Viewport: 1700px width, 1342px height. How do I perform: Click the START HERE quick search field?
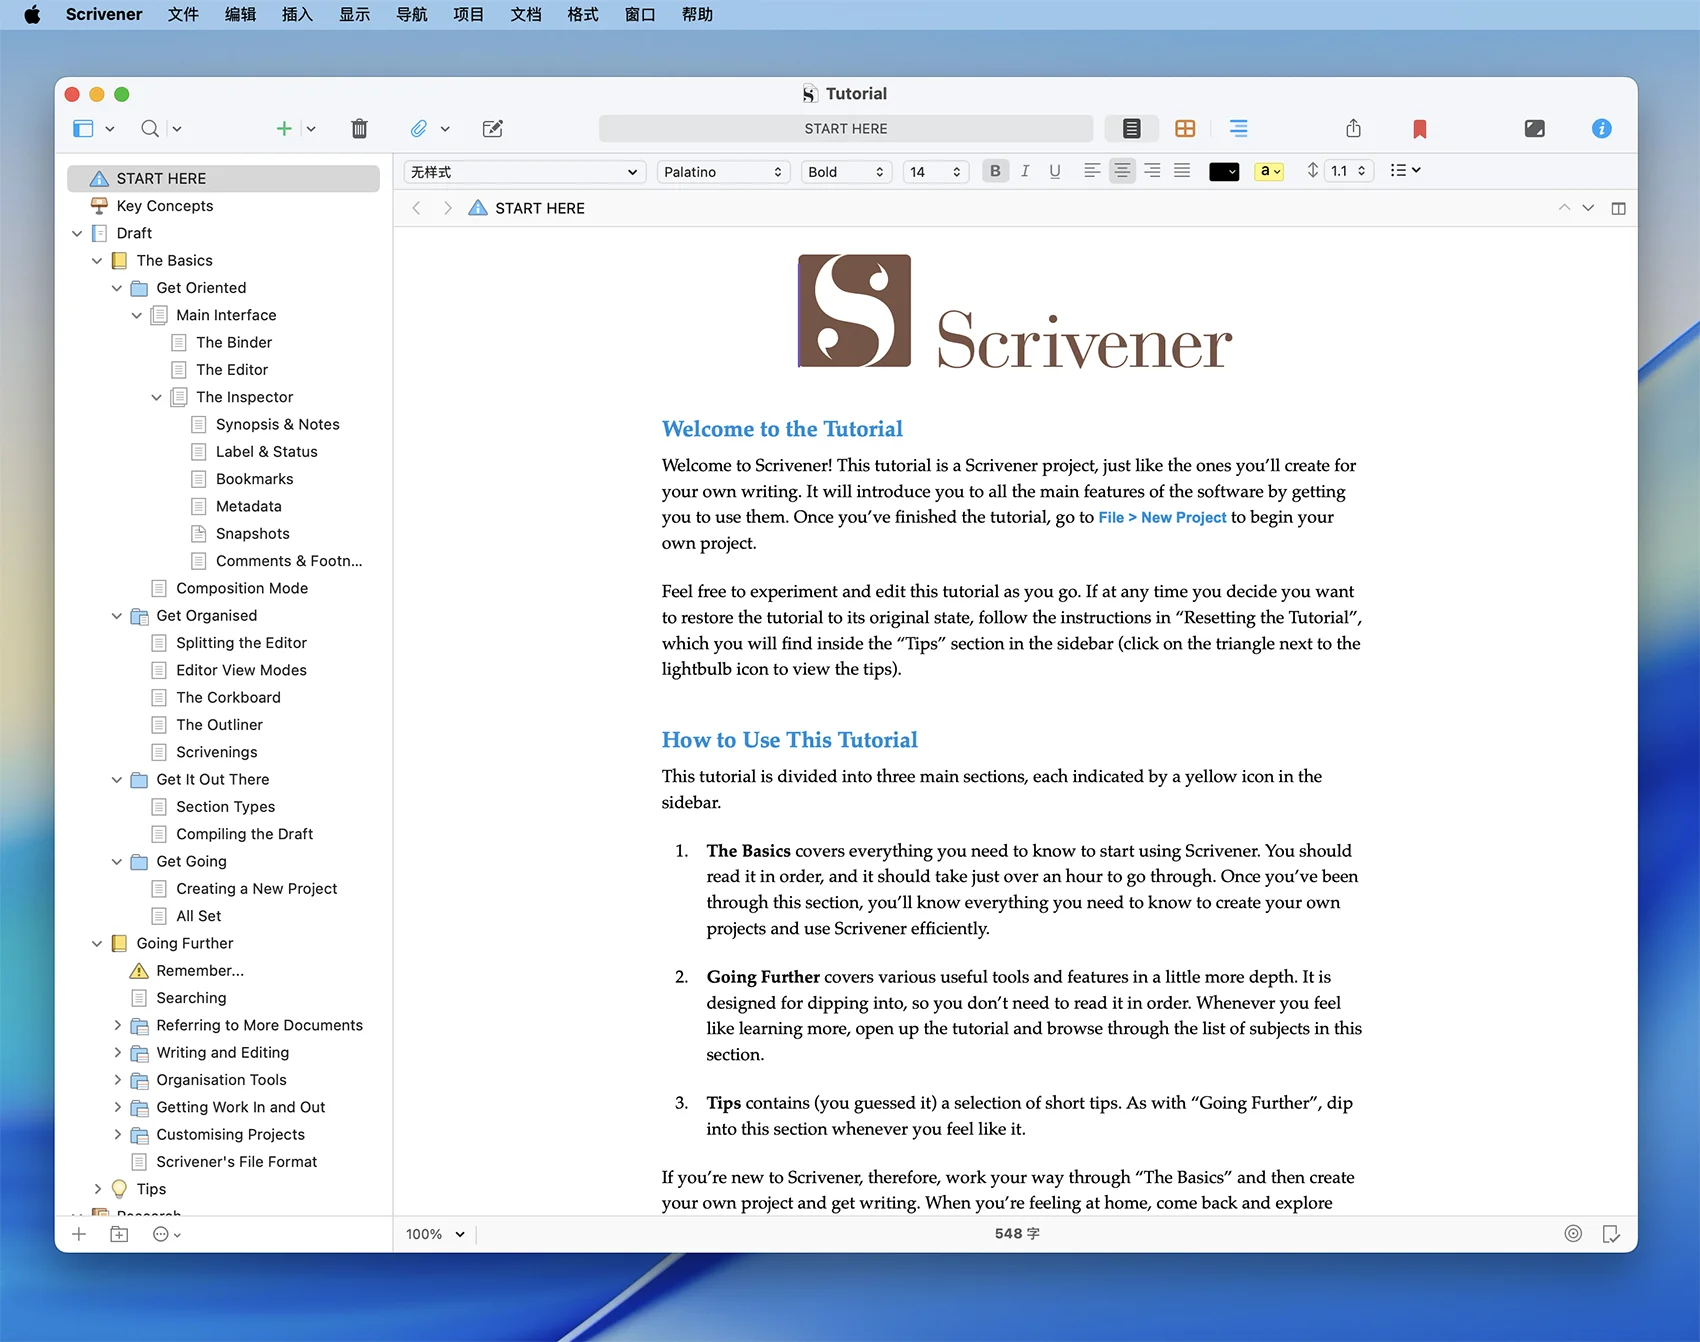tap(845, 128)
